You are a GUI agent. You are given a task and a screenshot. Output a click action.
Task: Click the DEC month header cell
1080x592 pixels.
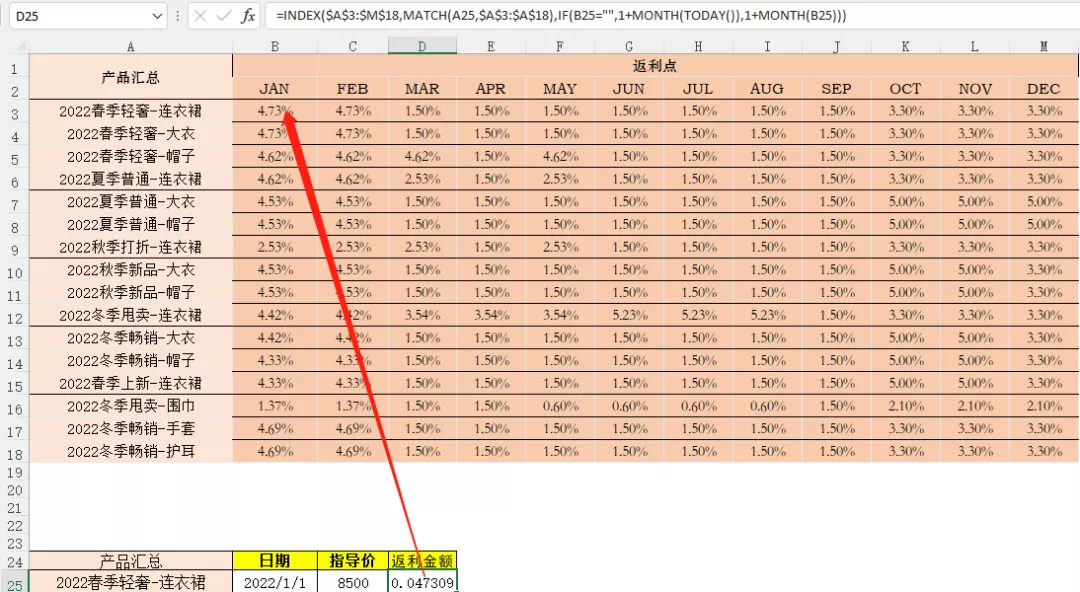click(1043, 89)
